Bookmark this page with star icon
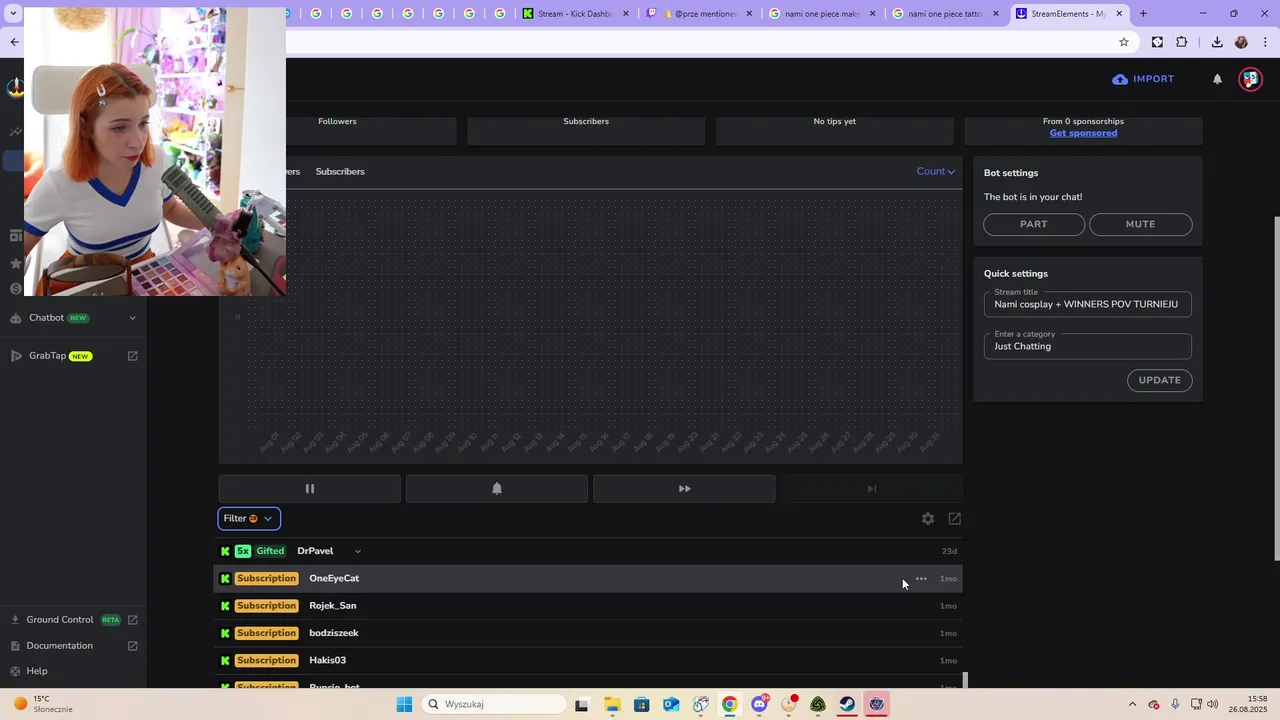The width and height of the screenshot is (1280, 720). pos(1124,42)
